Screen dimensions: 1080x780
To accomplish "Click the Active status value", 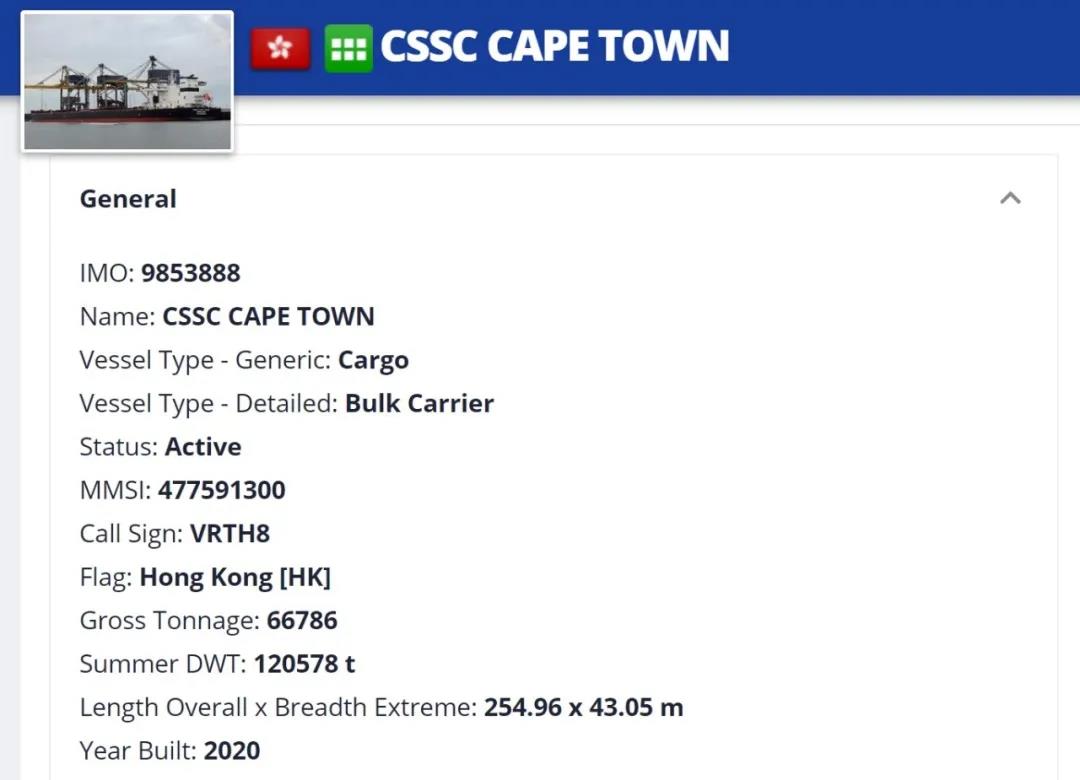I will [203, 447].
